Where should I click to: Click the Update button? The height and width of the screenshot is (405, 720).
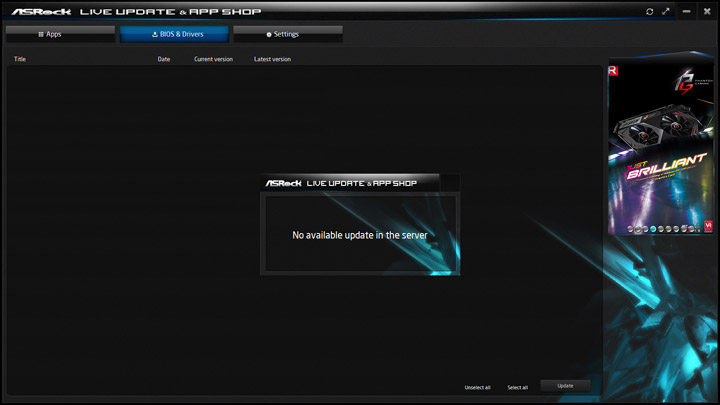565,386
